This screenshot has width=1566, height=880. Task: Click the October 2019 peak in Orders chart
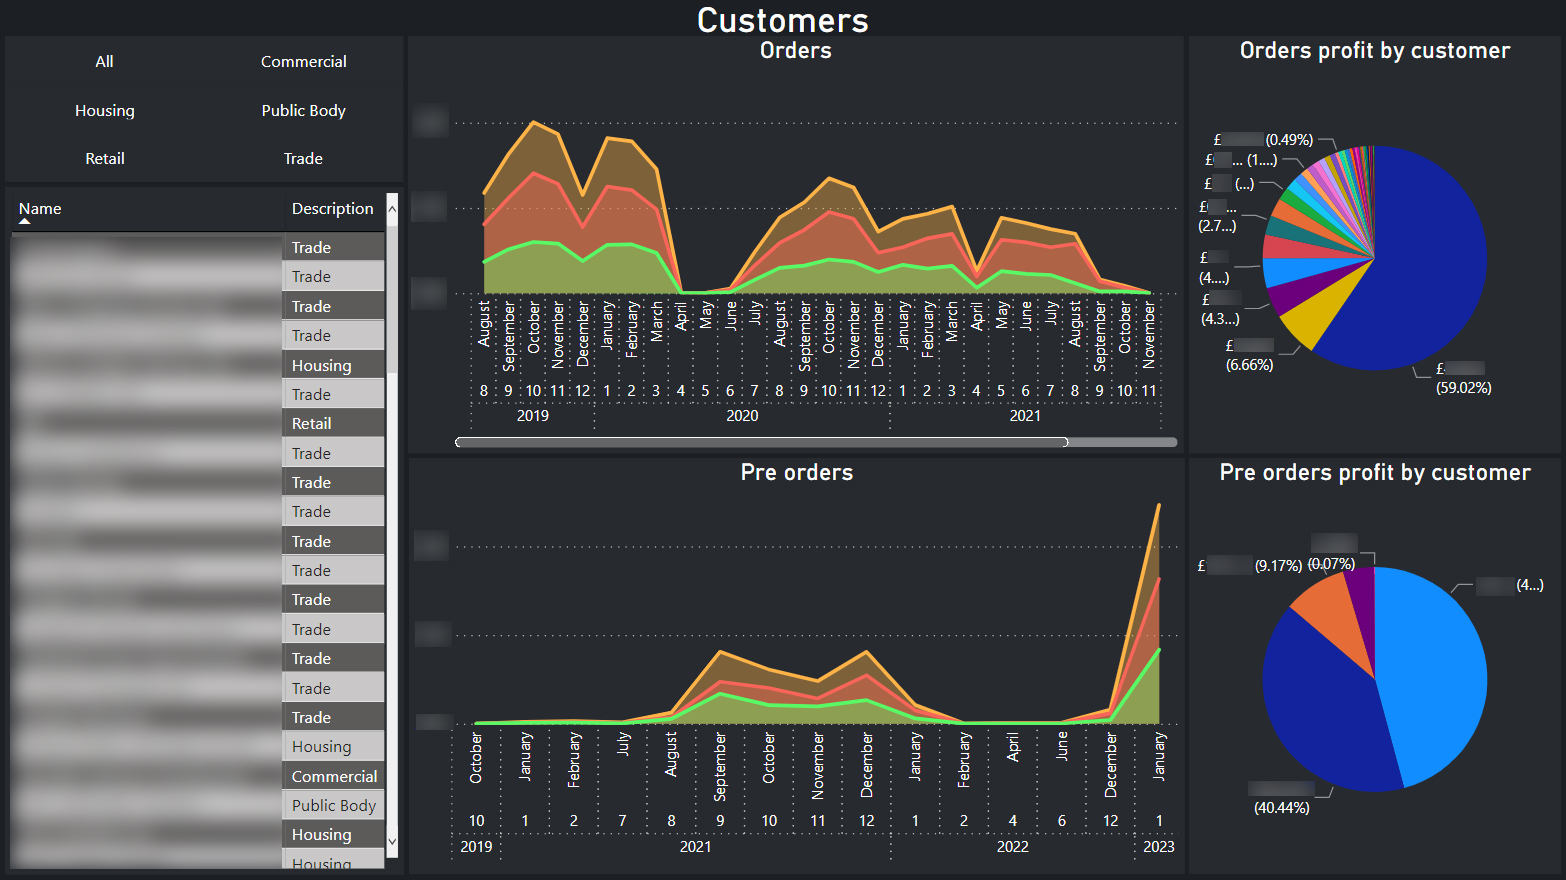pyautogui.click(x=534, y=122)
